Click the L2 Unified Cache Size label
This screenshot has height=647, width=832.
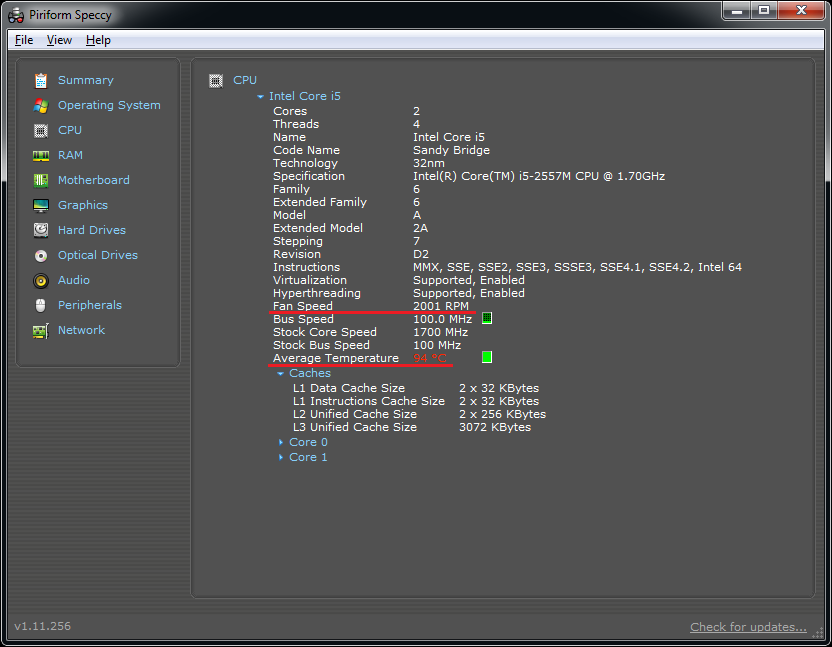pyautogui.click(x=355, y=414)
